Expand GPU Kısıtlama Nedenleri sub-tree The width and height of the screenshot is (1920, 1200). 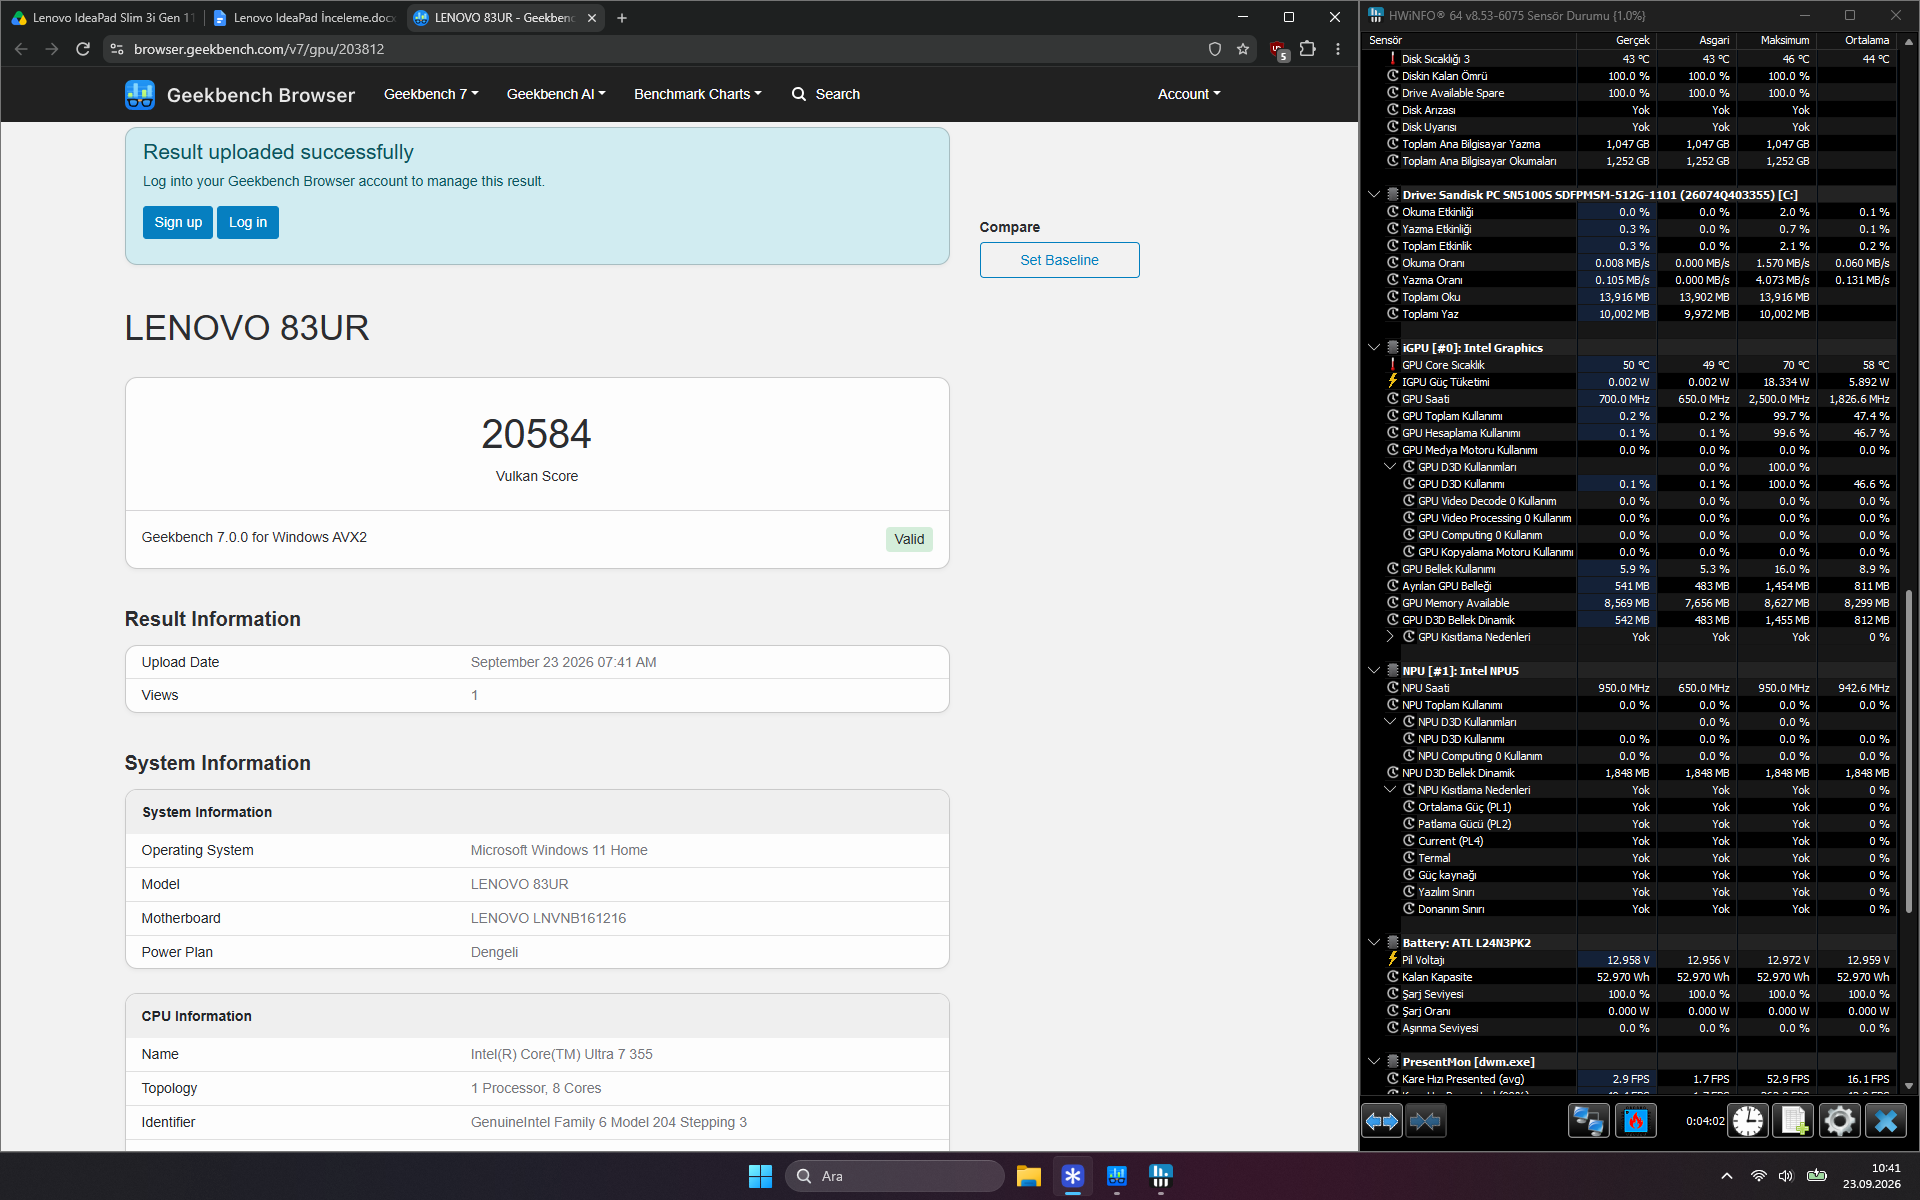tap(1390, 637)
